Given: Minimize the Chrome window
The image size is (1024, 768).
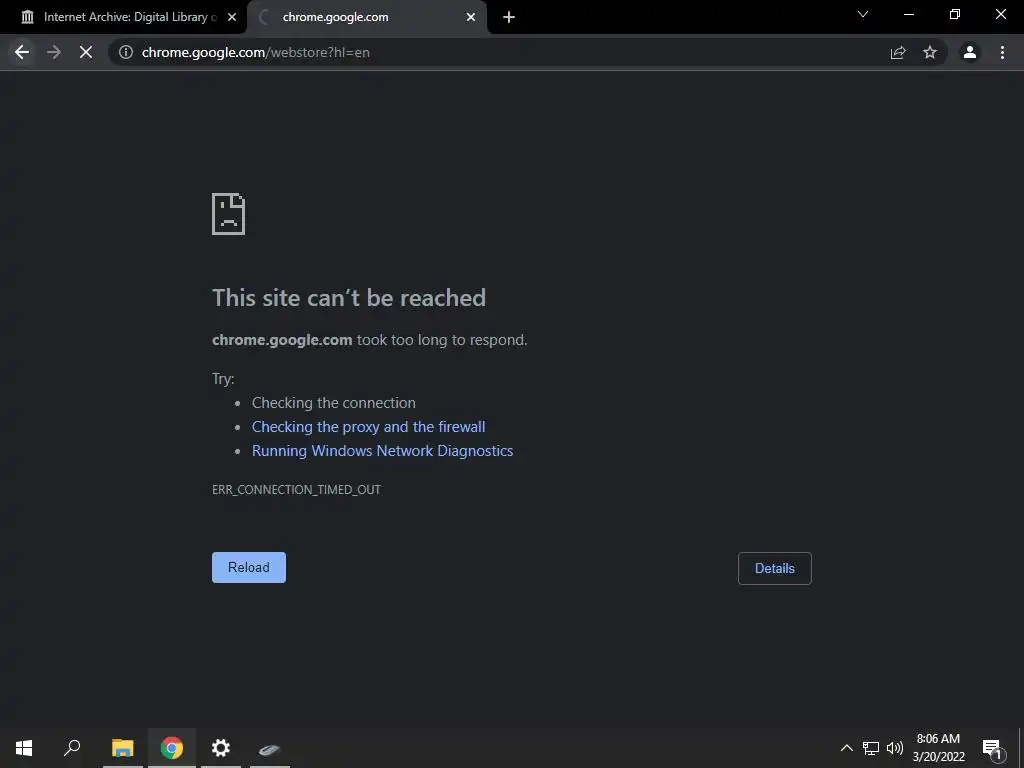Looking at the screenshot, I should 908,14.
